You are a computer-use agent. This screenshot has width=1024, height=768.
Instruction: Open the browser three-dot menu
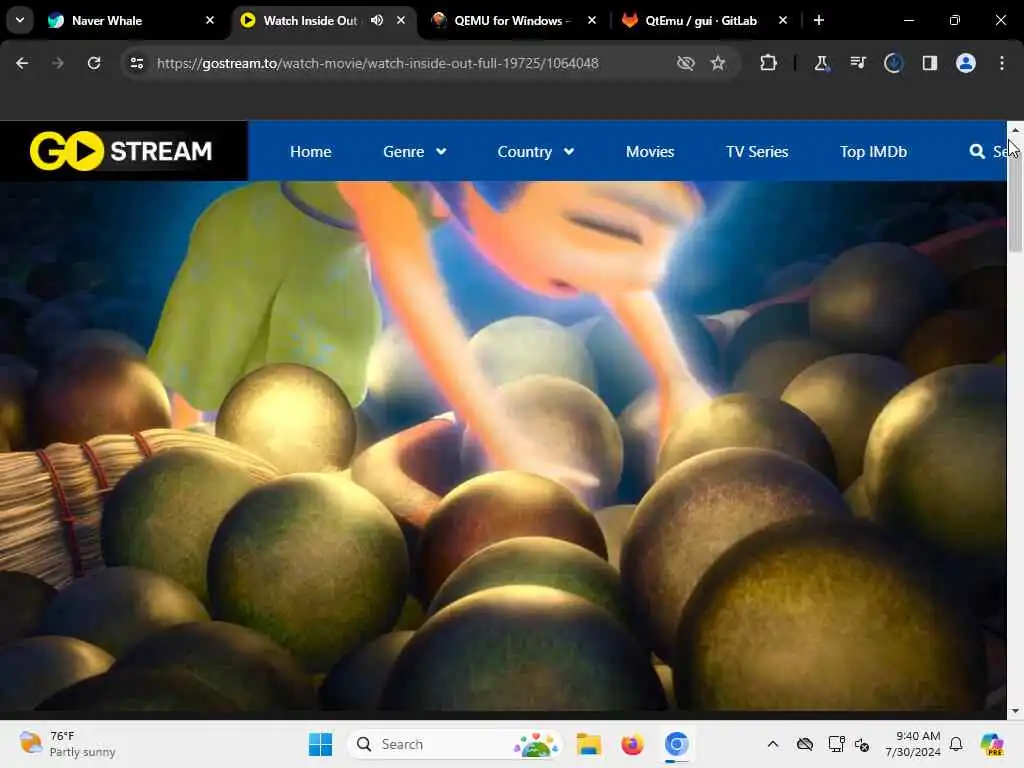(1001, 63)
